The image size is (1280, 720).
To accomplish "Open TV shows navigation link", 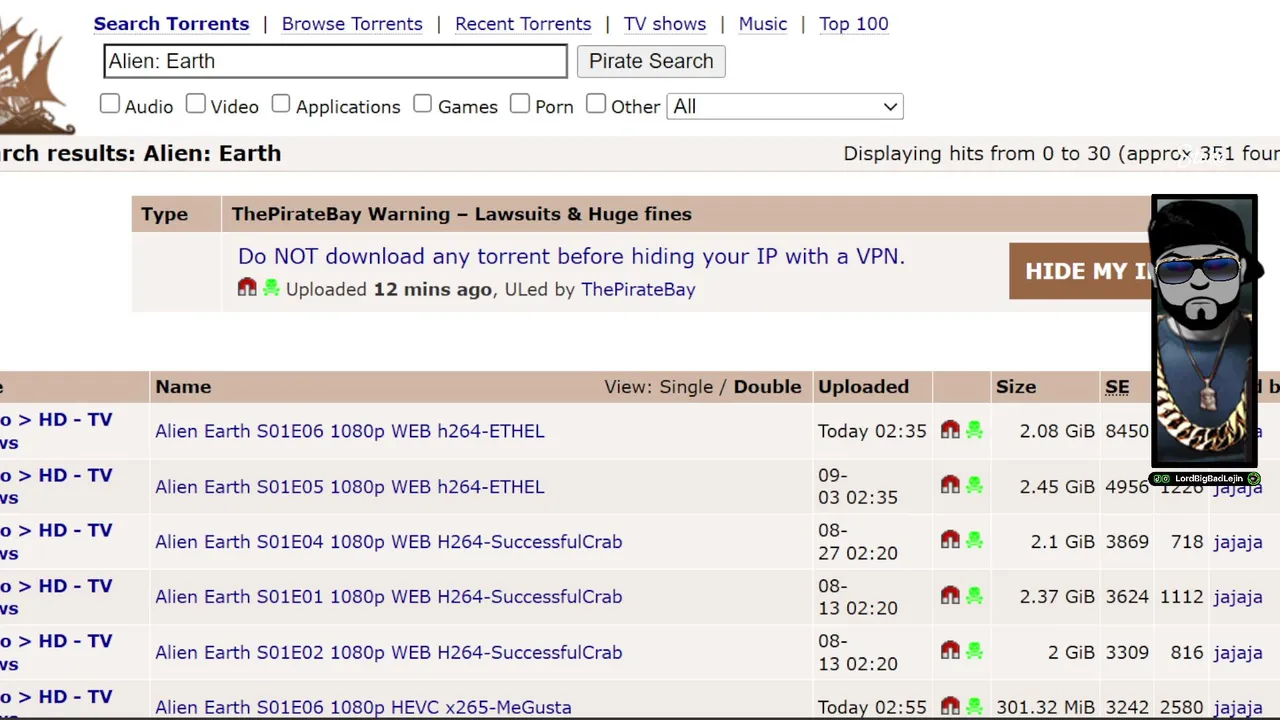I will [x=665, y=24].
